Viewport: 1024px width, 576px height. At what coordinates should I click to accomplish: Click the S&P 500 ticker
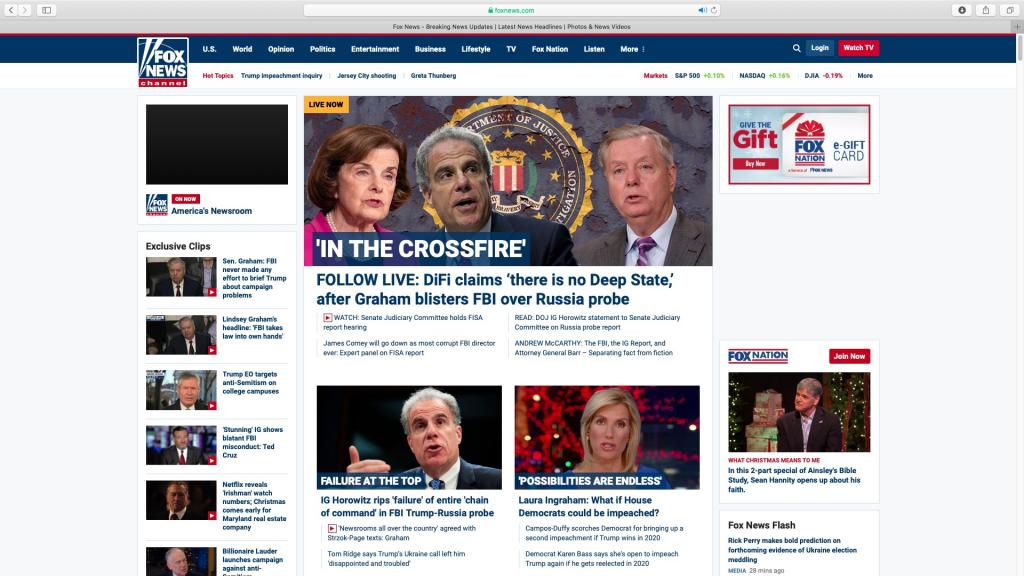click(x=699, y=76)
